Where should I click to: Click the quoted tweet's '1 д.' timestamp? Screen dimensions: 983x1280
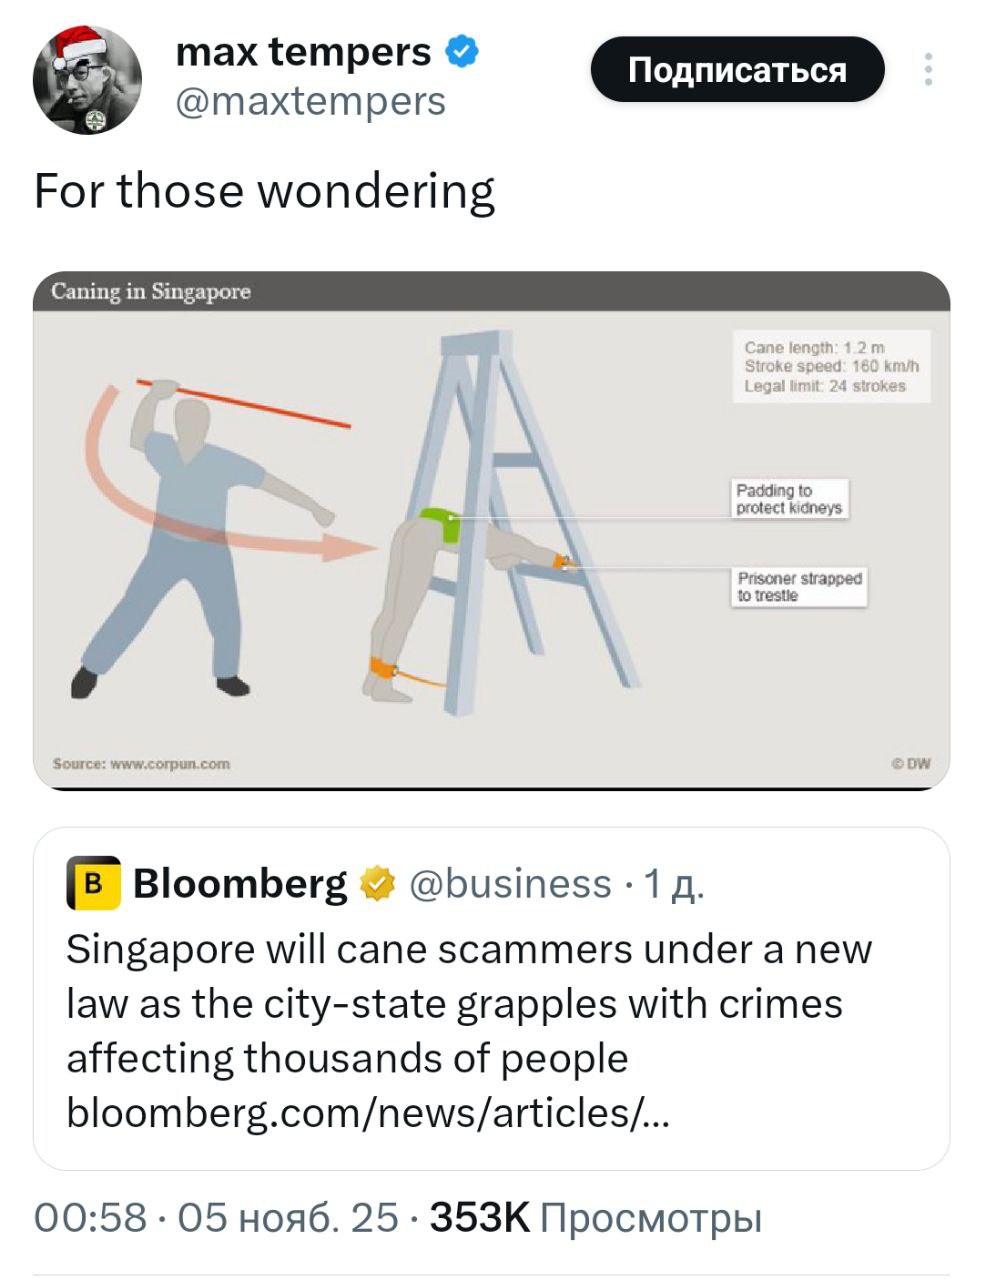(x=675, y=884)
